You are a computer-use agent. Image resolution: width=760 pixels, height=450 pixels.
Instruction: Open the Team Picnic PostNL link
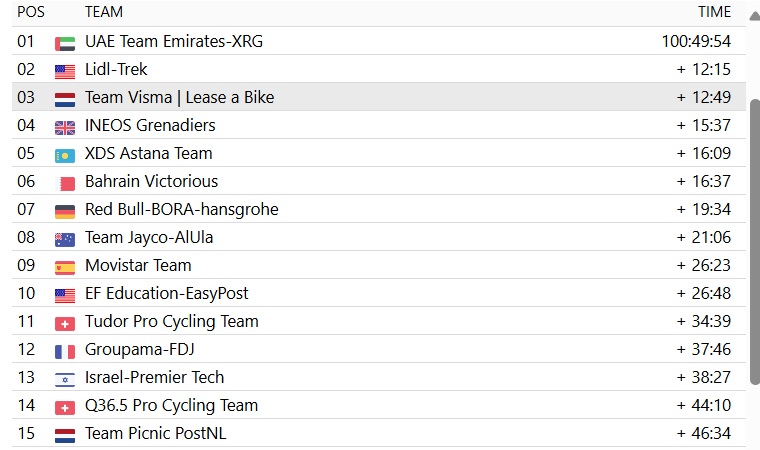[162, 434]
